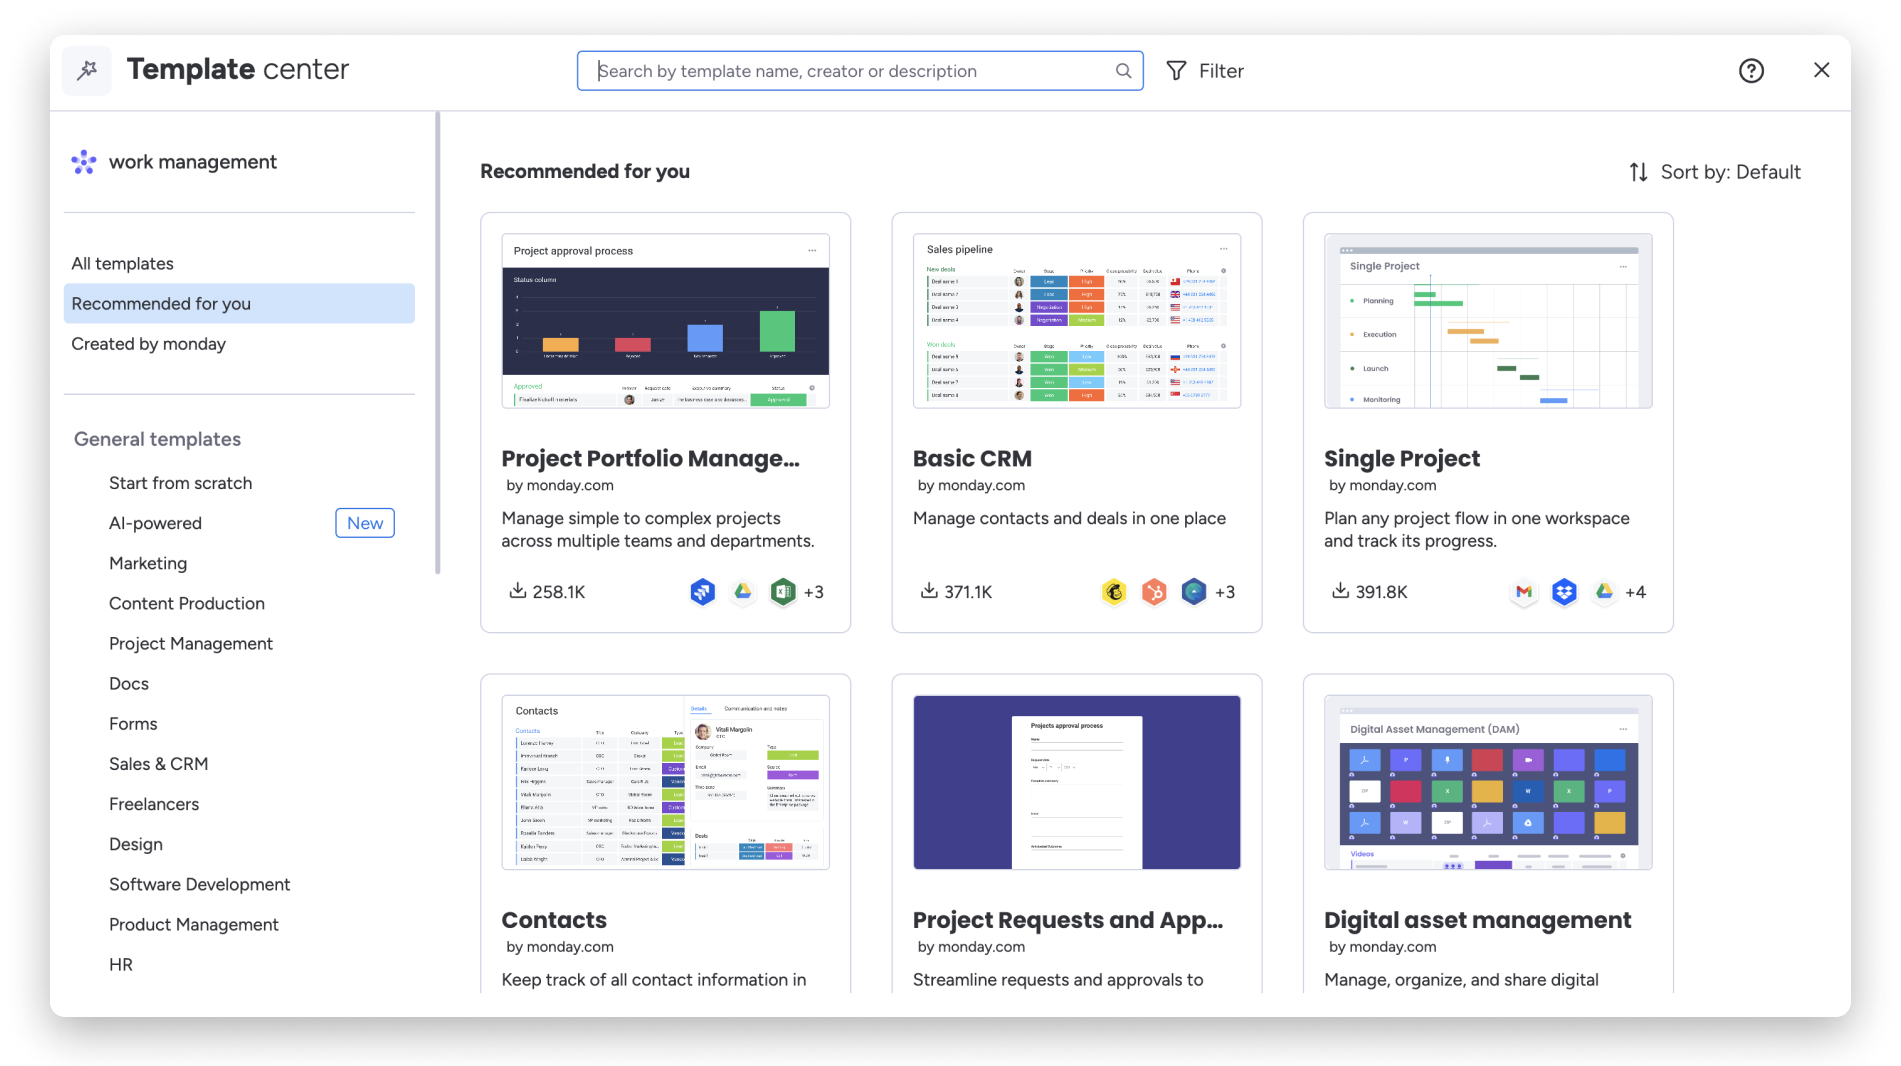Select All templates in sidebar
Image resolution: width=1901 pixels, height=1066 pixels.
point(239,263)
